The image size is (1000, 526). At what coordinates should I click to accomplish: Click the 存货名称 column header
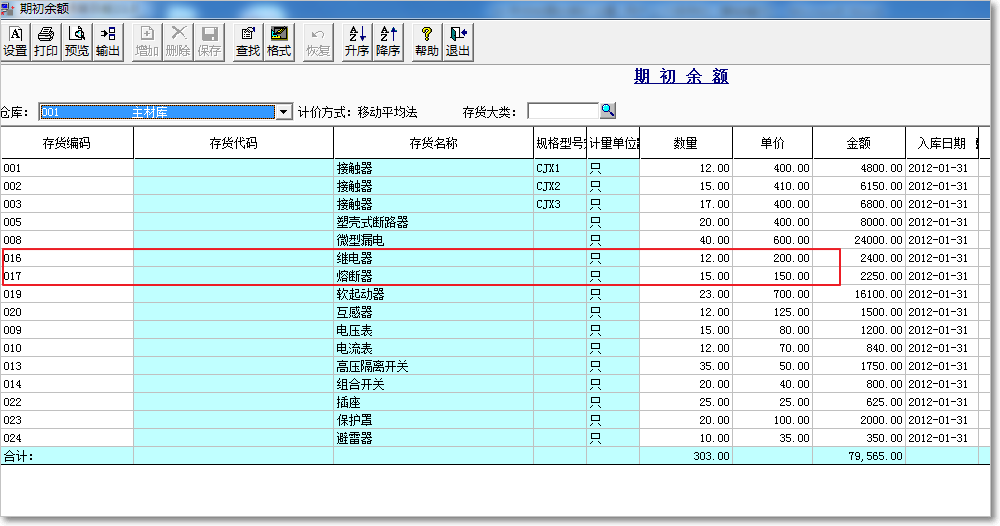[x=433, y=143]
